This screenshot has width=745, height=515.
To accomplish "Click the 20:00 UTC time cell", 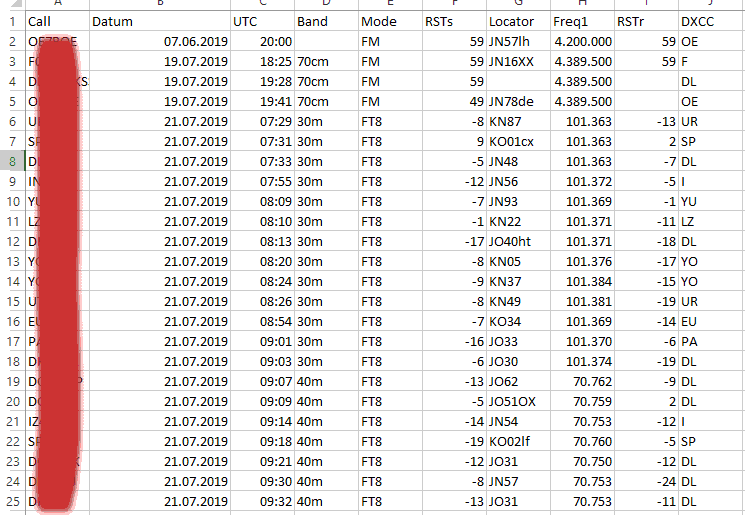I will (x=263, y=42).
